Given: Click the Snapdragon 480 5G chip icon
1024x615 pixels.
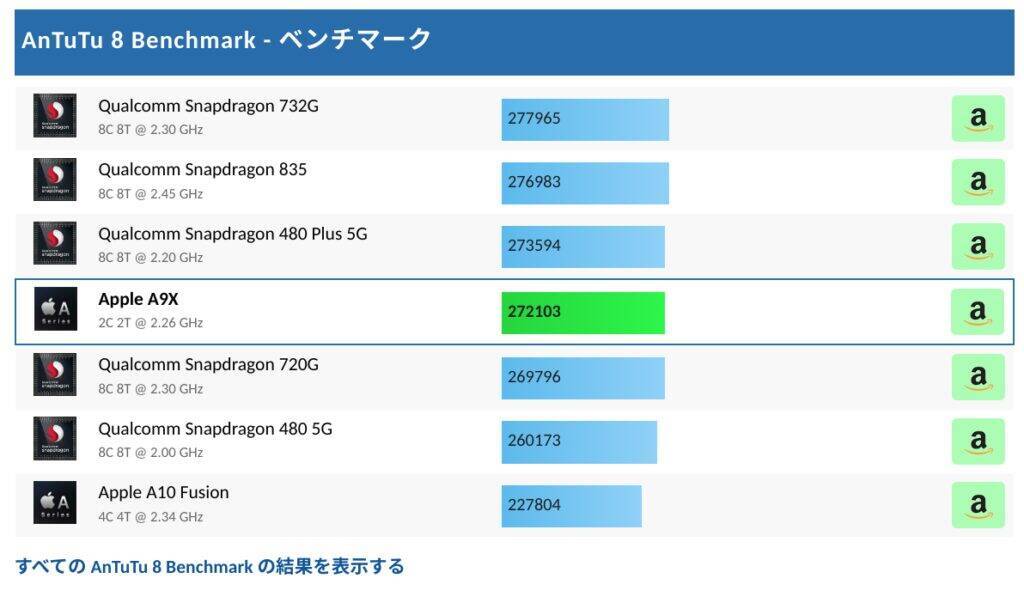Looking at the screenshot, I should [55, 439].
